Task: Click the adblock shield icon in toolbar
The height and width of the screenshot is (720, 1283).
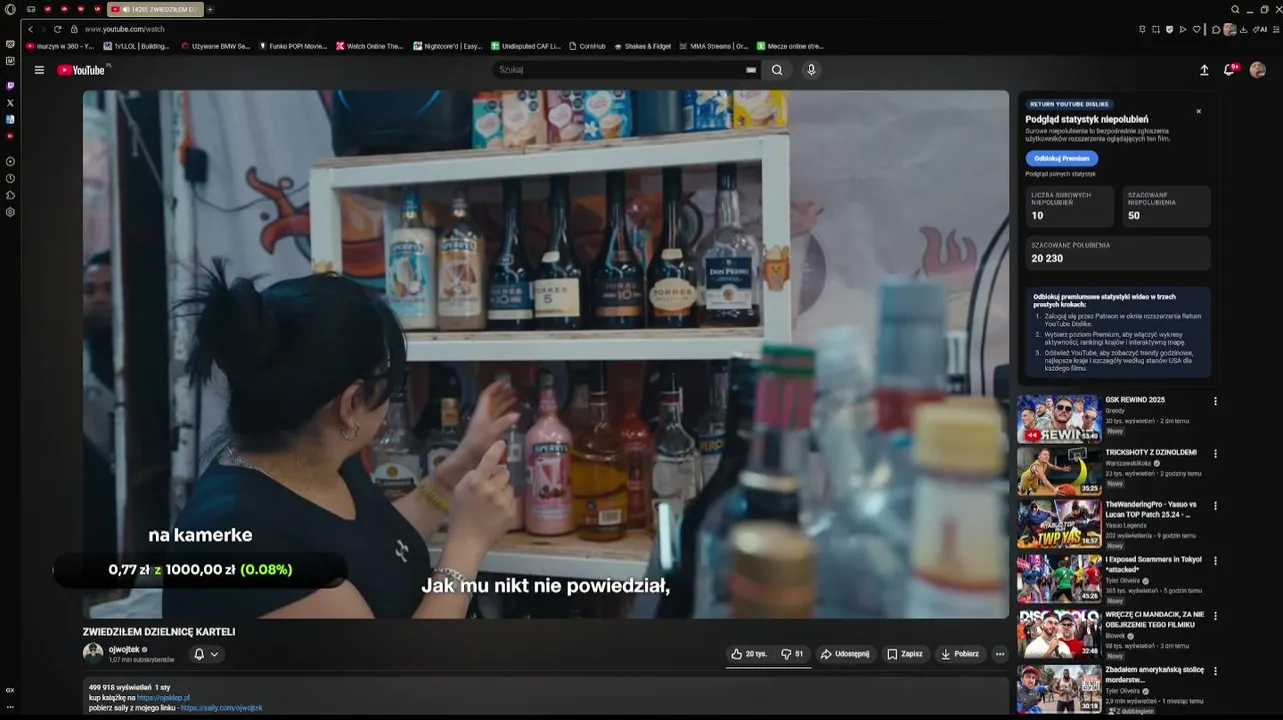Action: [x=1169, y=29]
